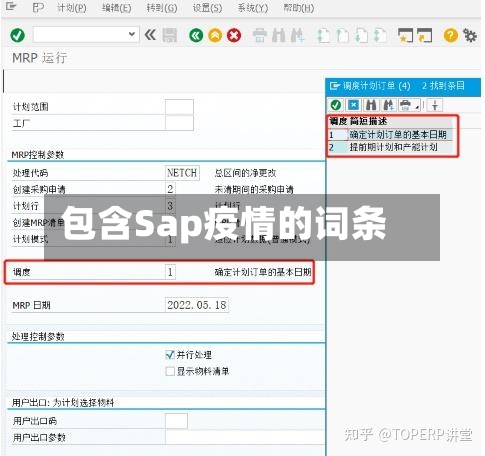Click the popup title icon before 调度计划订单
485x456 pixels.
[334, 86]
